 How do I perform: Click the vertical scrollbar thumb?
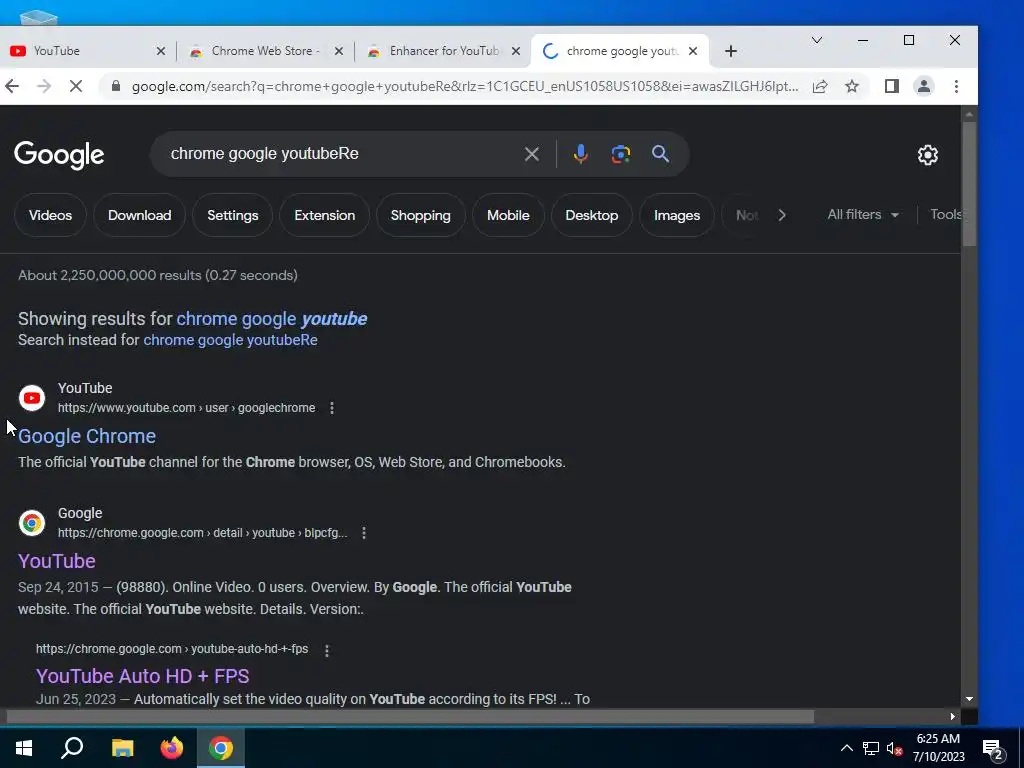(969, 184)
